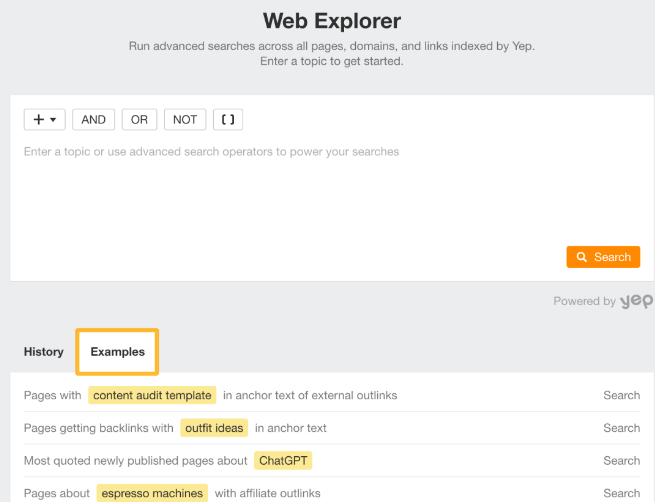Viewport: 655px width, 502px height.
Task: Insert the OR operator
Action: (x=139, y=119)
